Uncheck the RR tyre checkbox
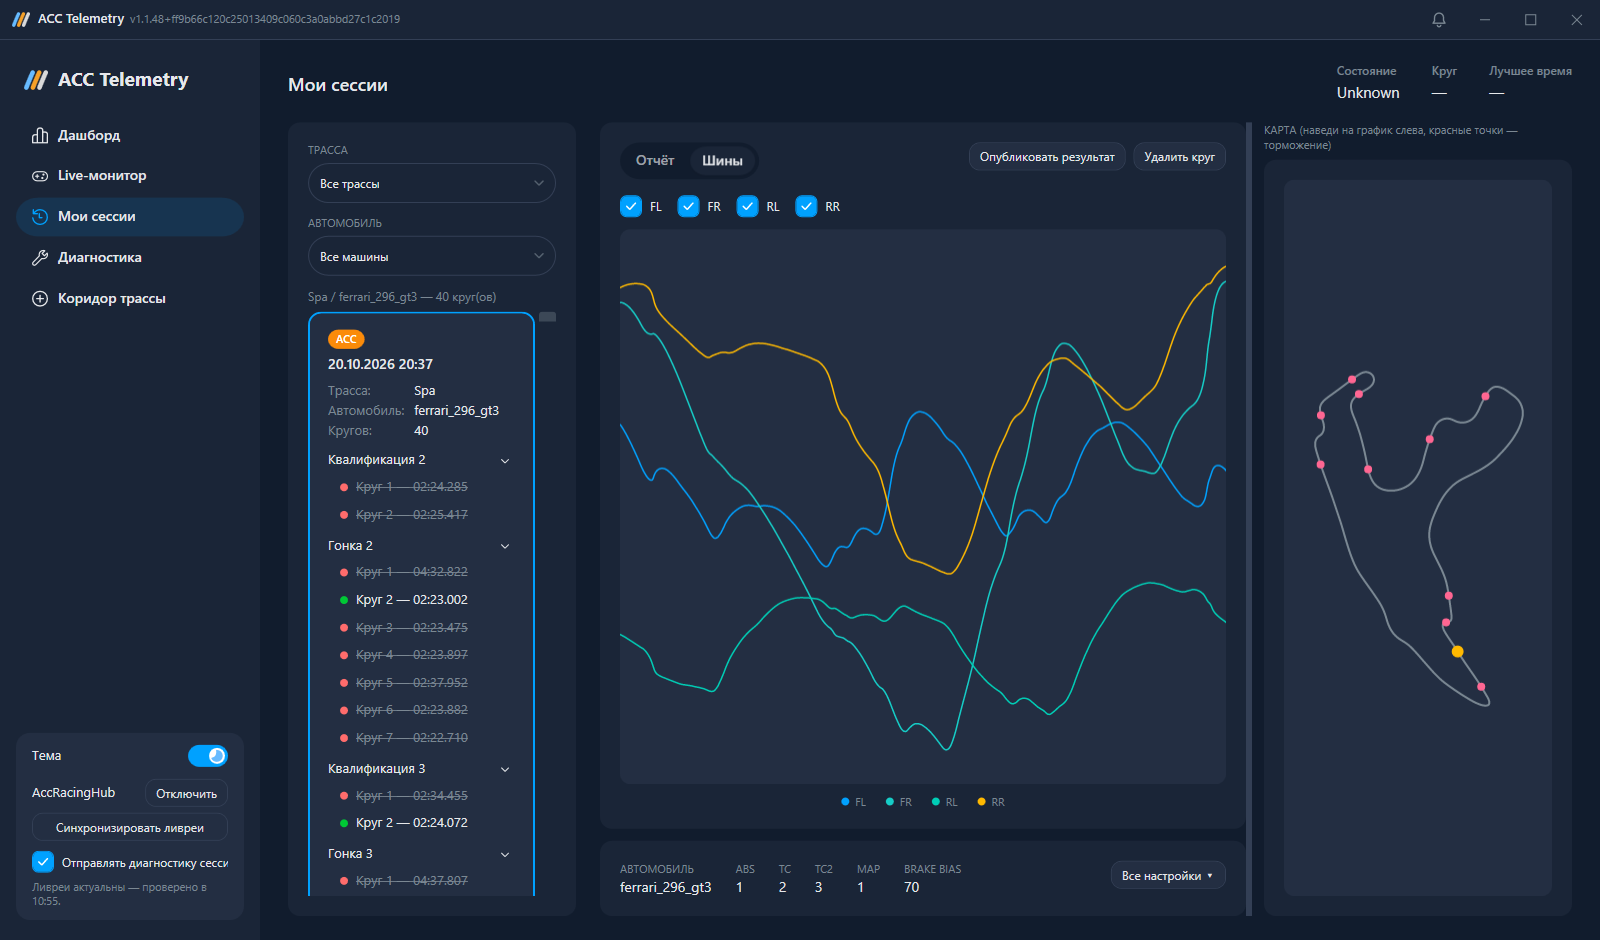 point(806,206)
